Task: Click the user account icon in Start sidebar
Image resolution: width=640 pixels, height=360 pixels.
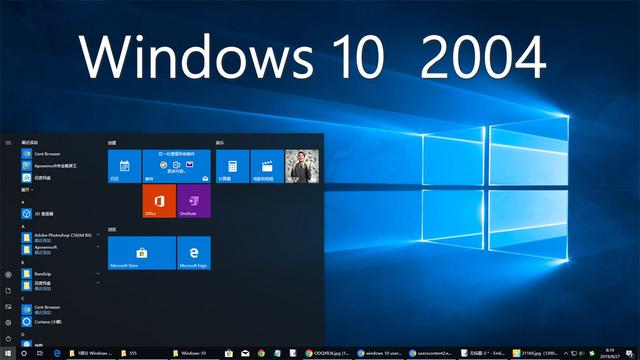Action: (x=8, y=275)
